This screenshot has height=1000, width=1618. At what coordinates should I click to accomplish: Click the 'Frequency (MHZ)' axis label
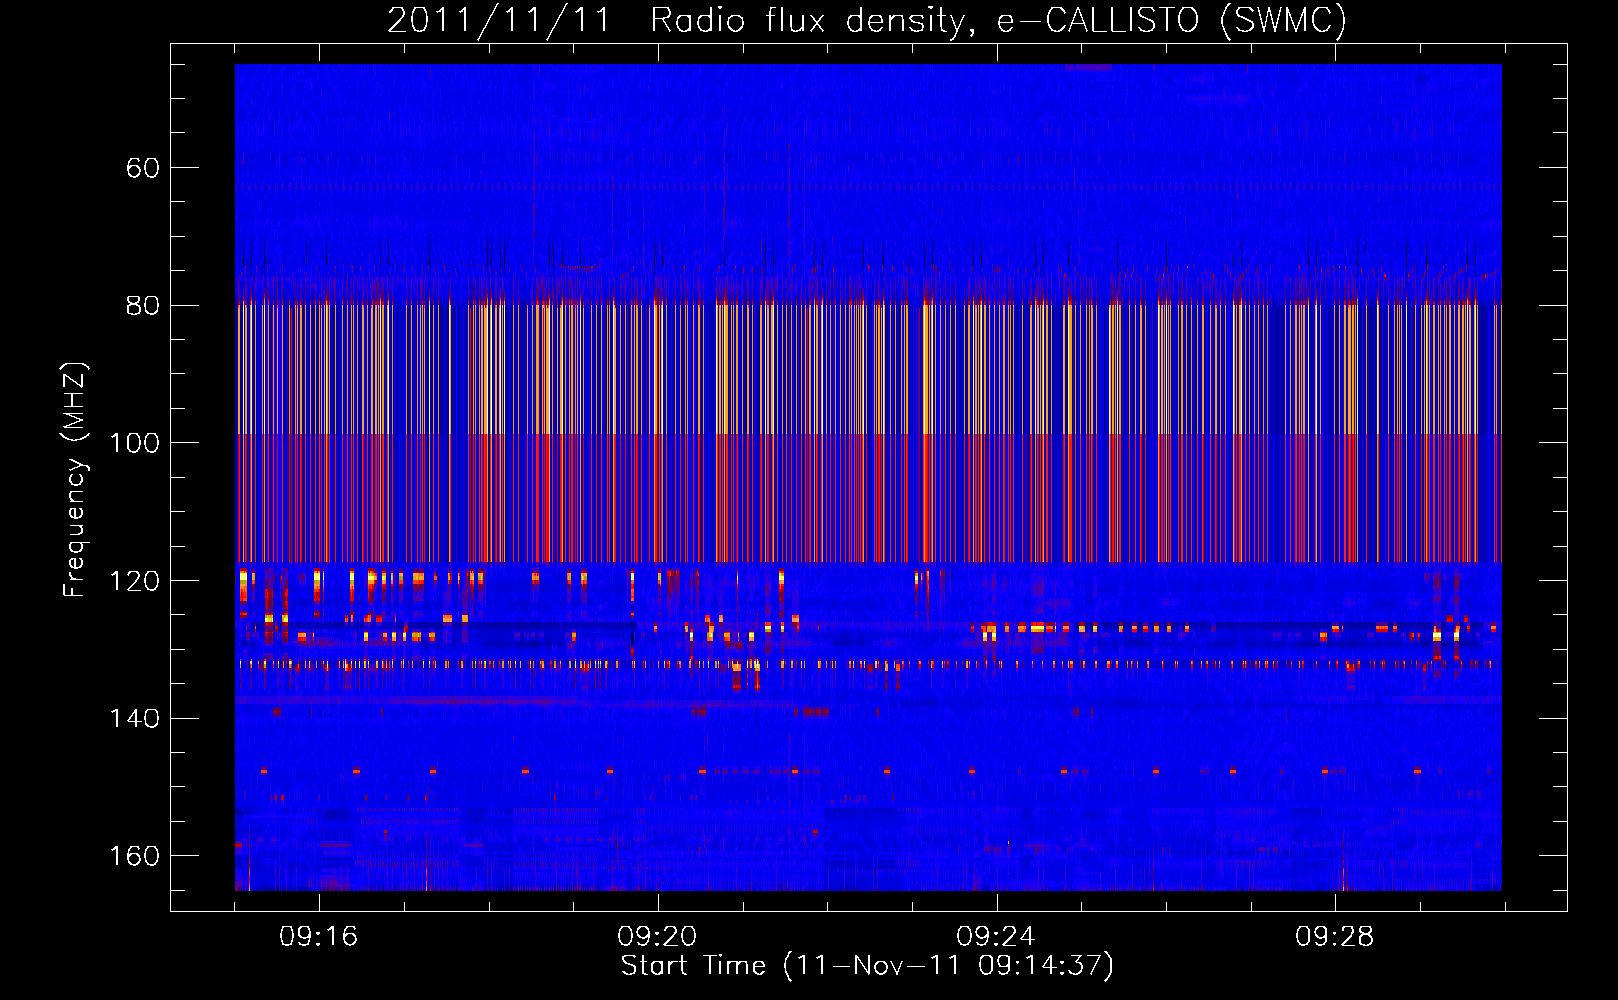[75, 479]
